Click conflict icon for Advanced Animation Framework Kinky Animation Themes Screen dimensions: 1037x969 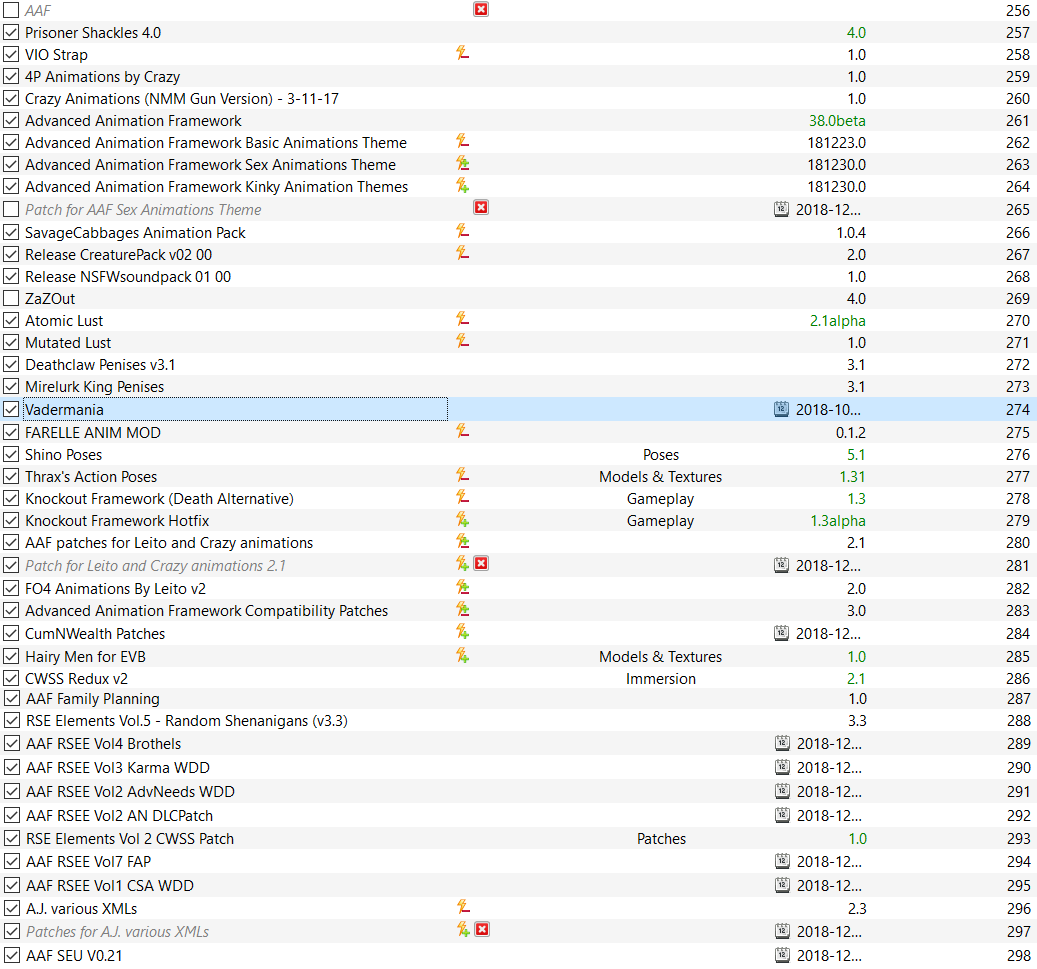click(462, 185)
